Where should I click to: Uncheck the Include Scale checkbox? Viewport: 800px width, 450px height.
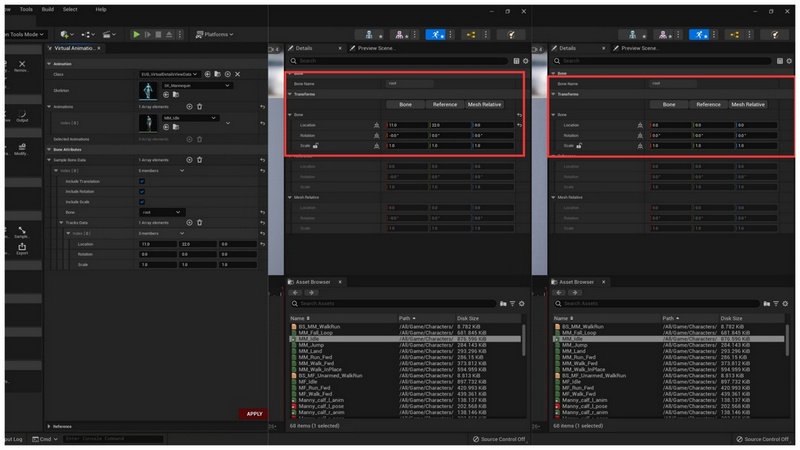(142, 201)
